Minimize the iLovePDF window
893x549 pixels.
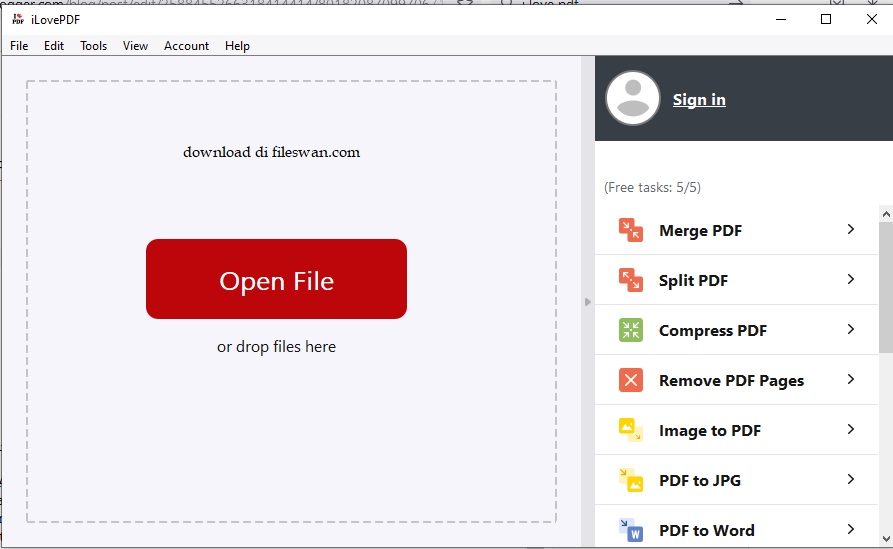[781, 19]
